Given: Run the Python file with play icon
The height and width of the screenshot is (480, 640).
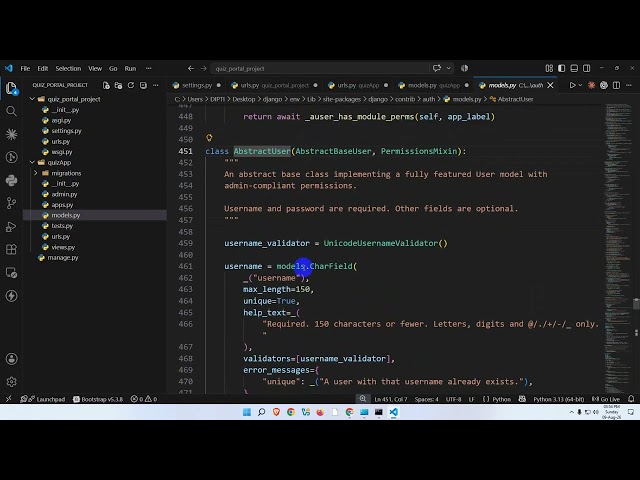Looking at the screenshot, I should click(x=572, y=85).
